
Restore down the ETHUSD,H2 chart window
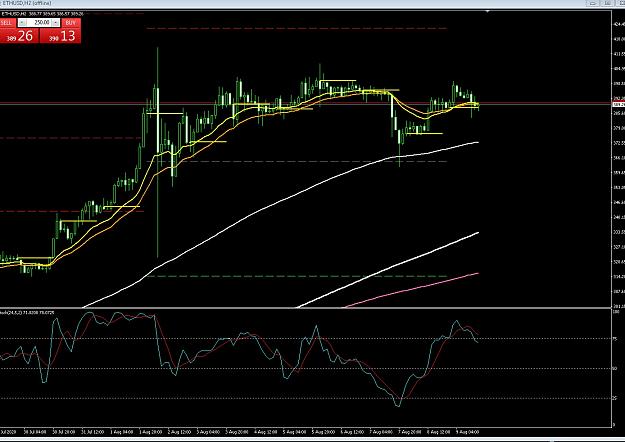607,3
